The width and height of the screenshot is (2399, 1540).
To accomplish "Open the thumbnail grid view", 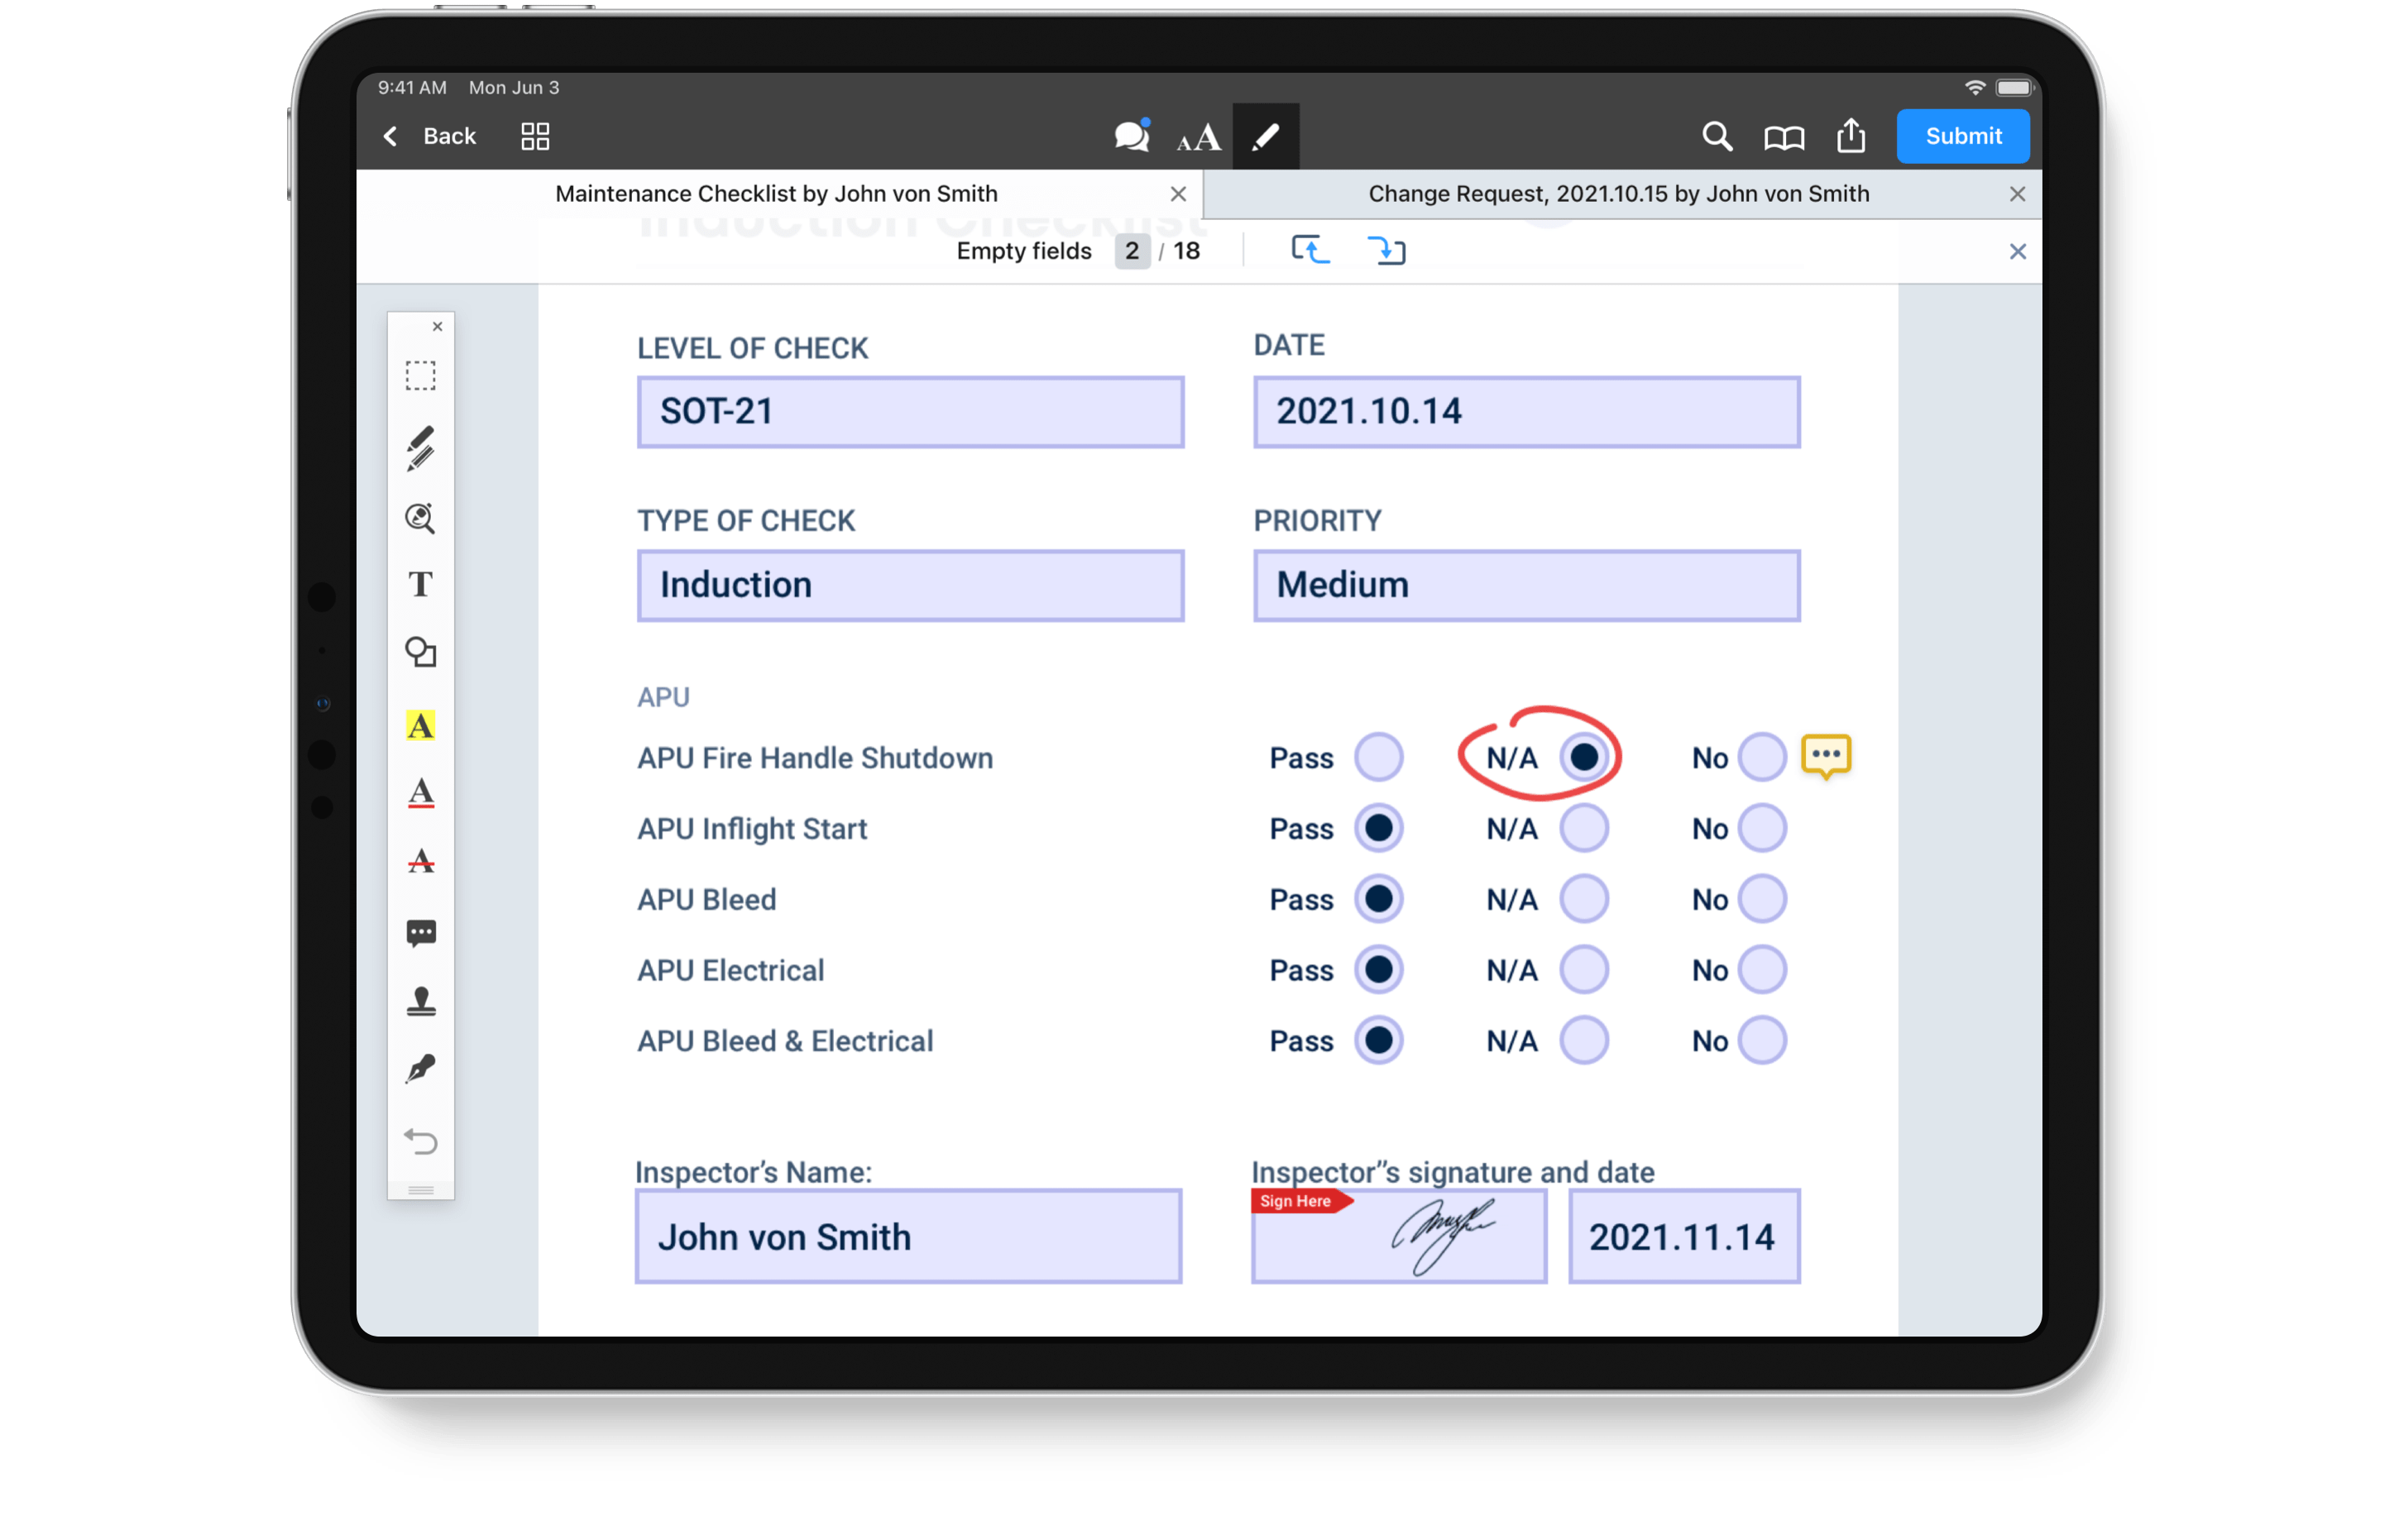I will [x=535, y=136].
